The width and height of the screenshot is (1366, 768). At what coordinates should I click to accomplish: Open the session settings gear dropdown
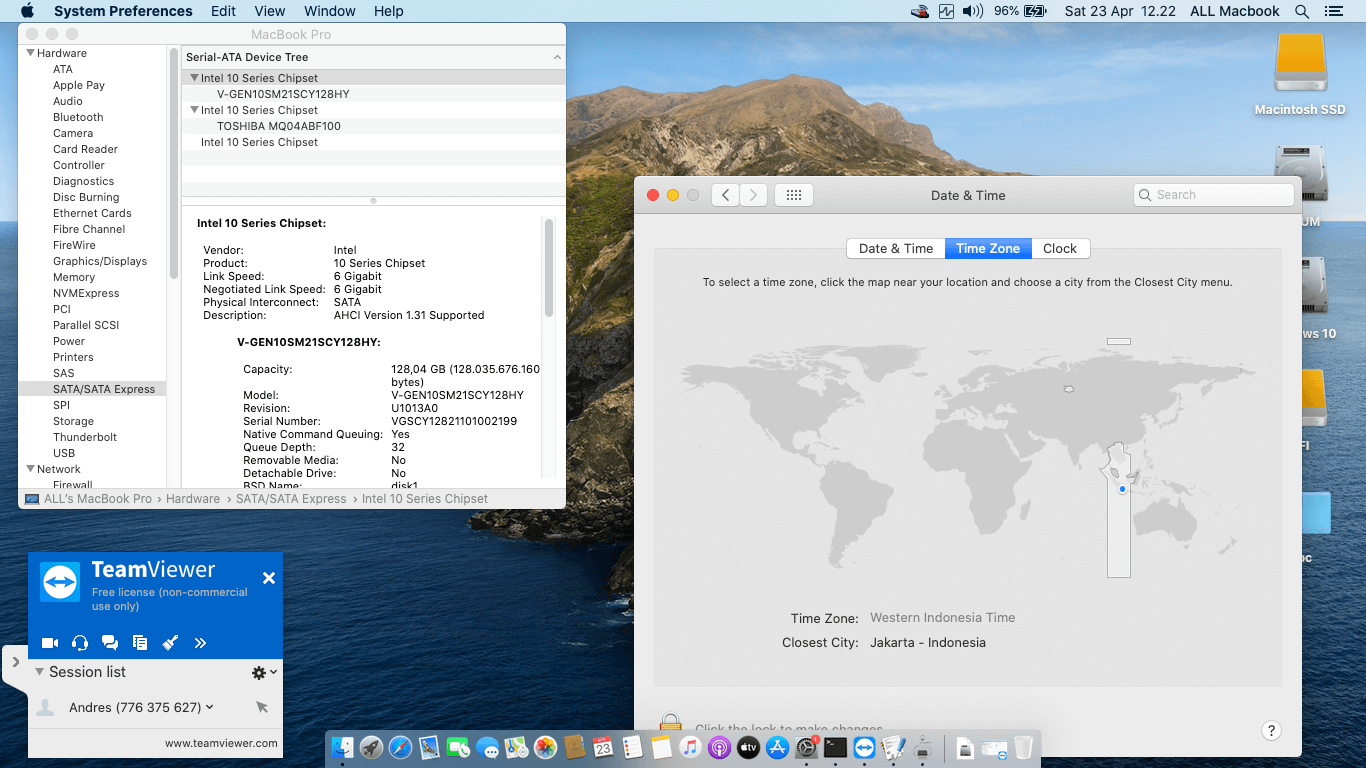[x=264, y=673]
